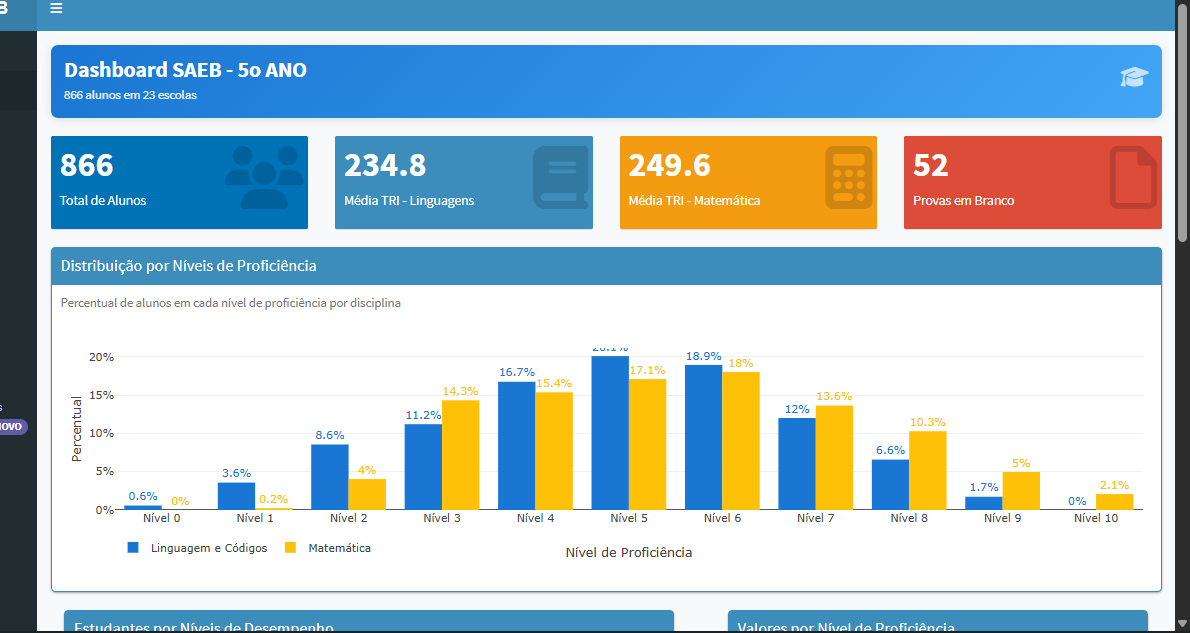
Task: Click the Nível 8 yellow bar at 10.3%
Action: tap(927, 470)
